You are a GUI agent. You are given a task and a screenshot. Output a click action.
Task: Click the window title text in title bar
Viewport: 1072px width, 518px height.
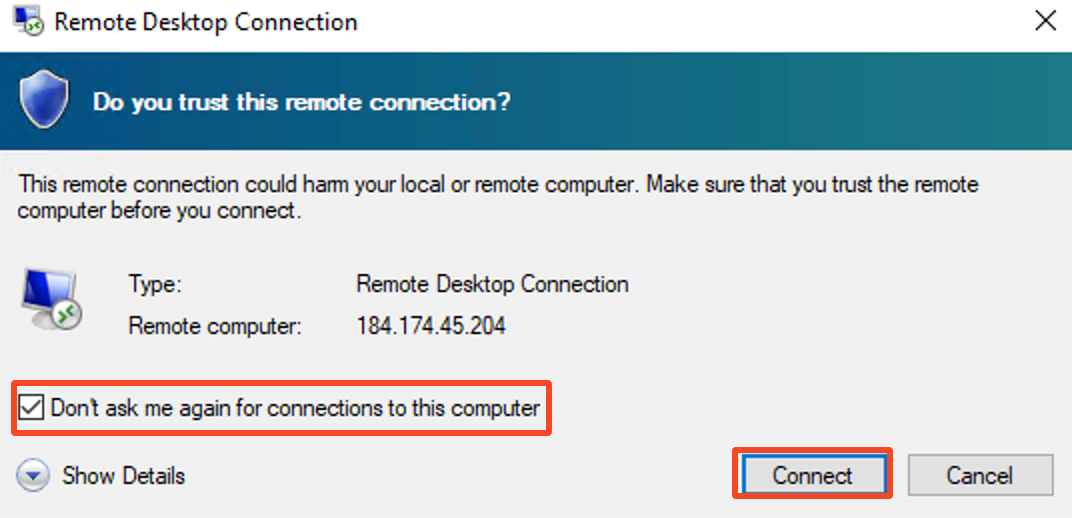pyautogui.click(x=205, y=21)
